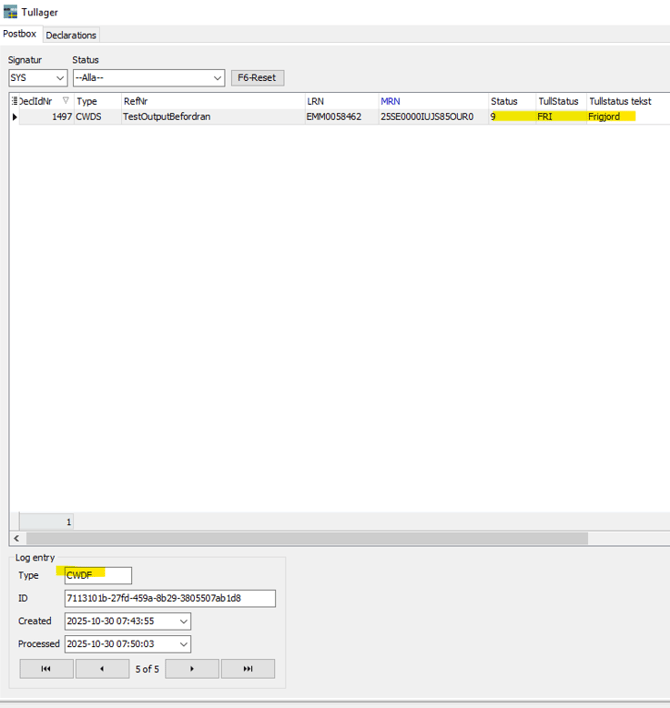The image size is (670, 708).
Task: Go to next log entry
Action: (191, 669)
